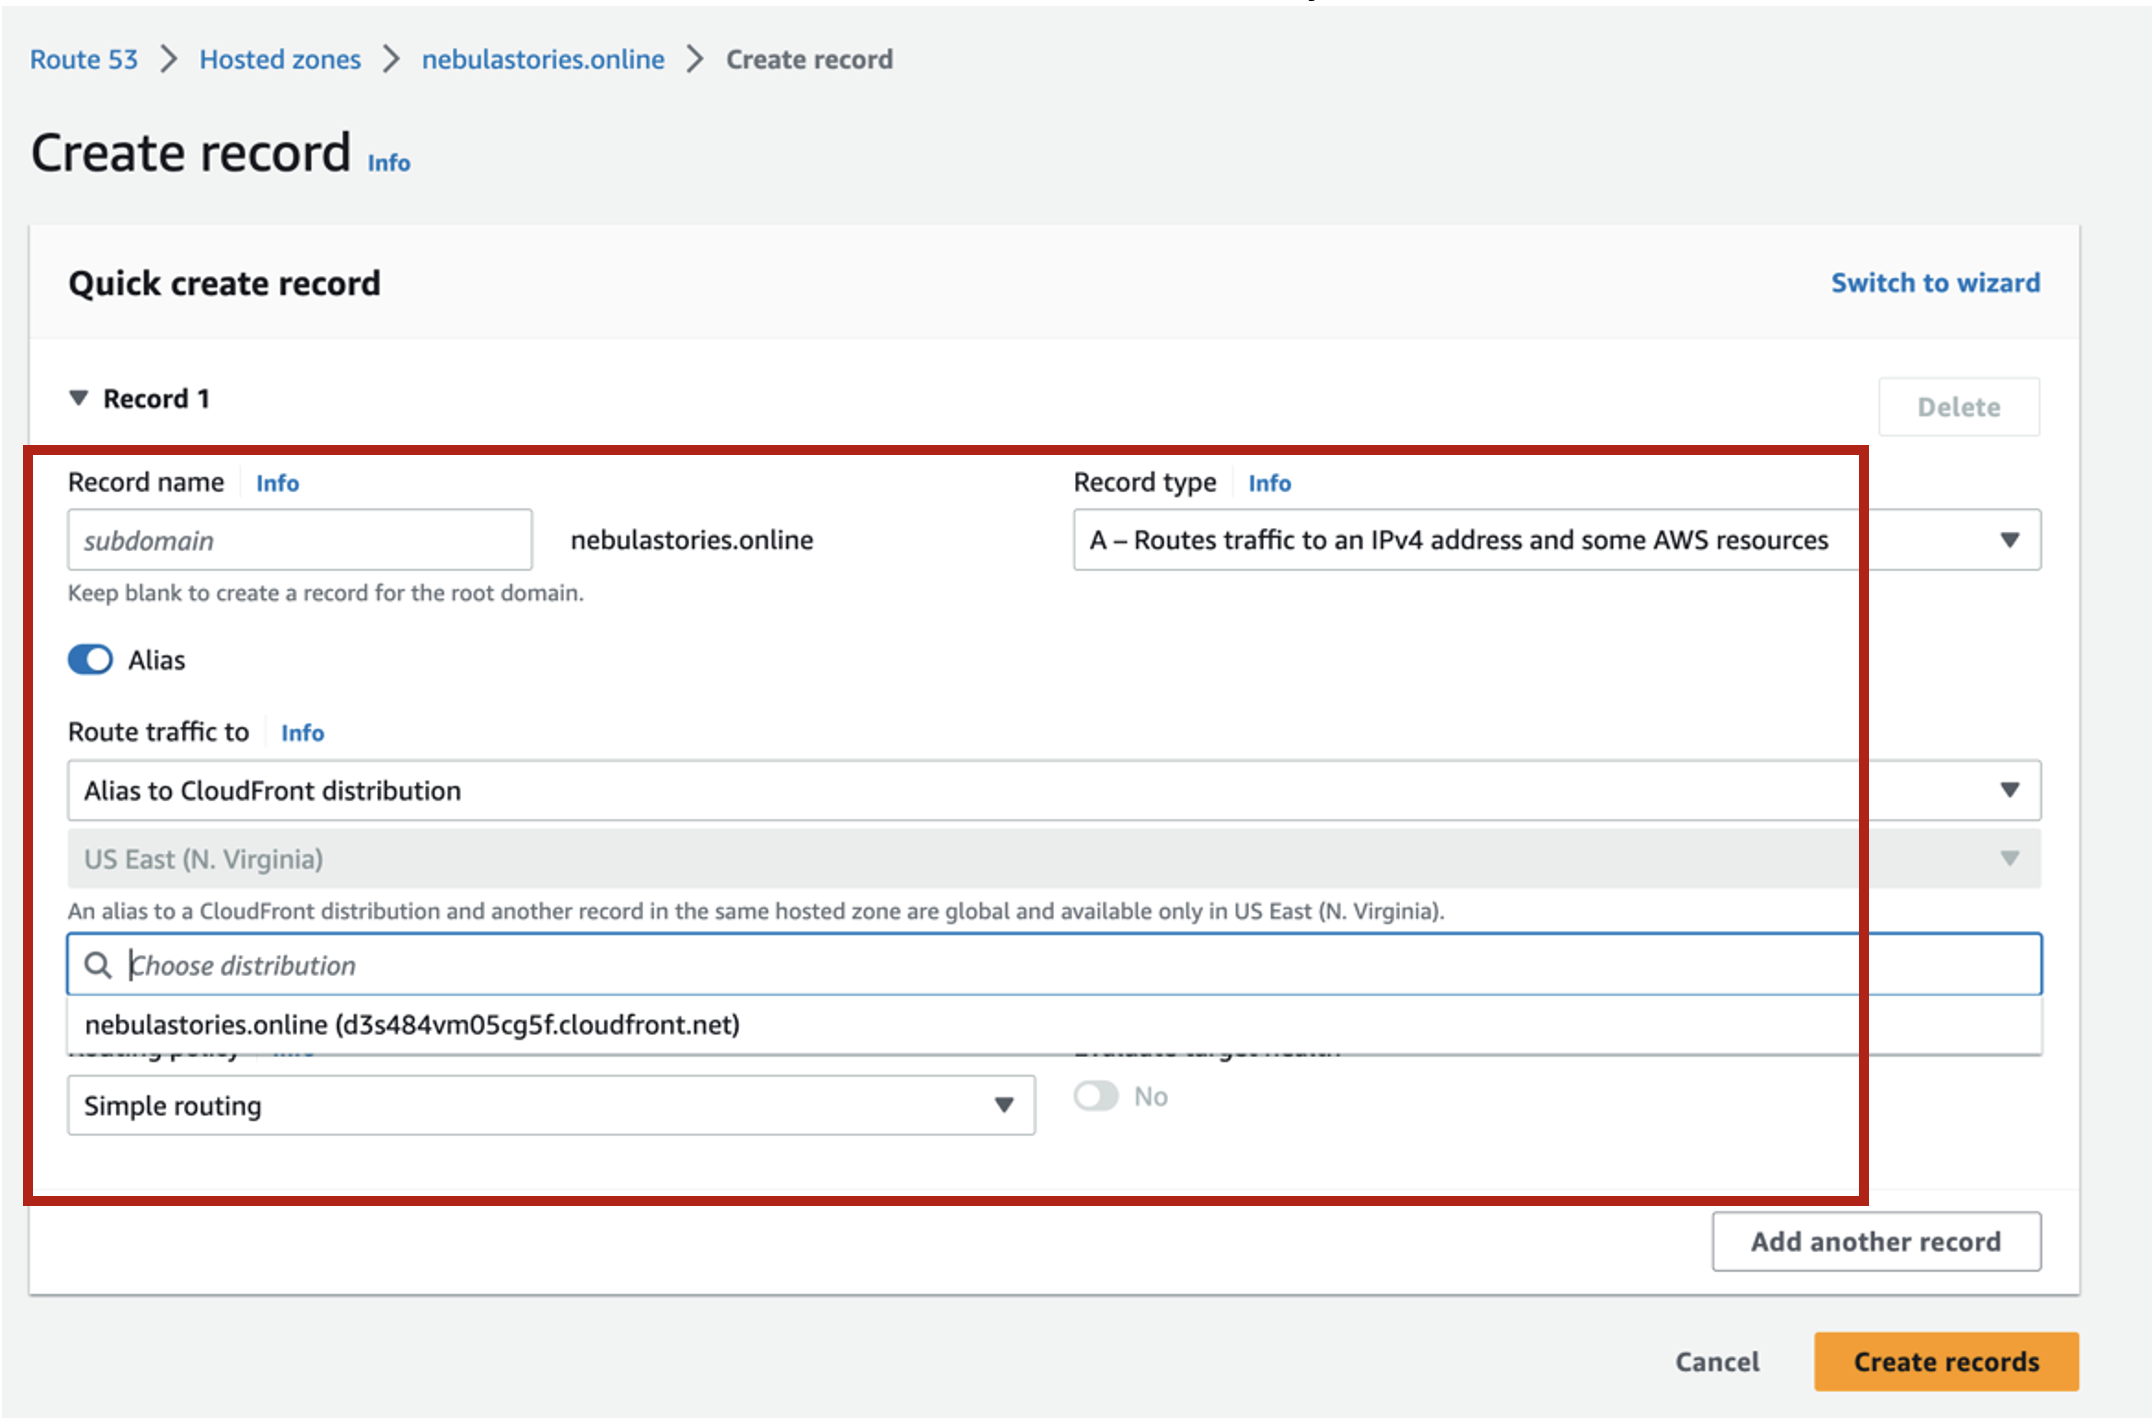
Task: Click the Choose distribution search field
Action: (x=1054, y=965)
